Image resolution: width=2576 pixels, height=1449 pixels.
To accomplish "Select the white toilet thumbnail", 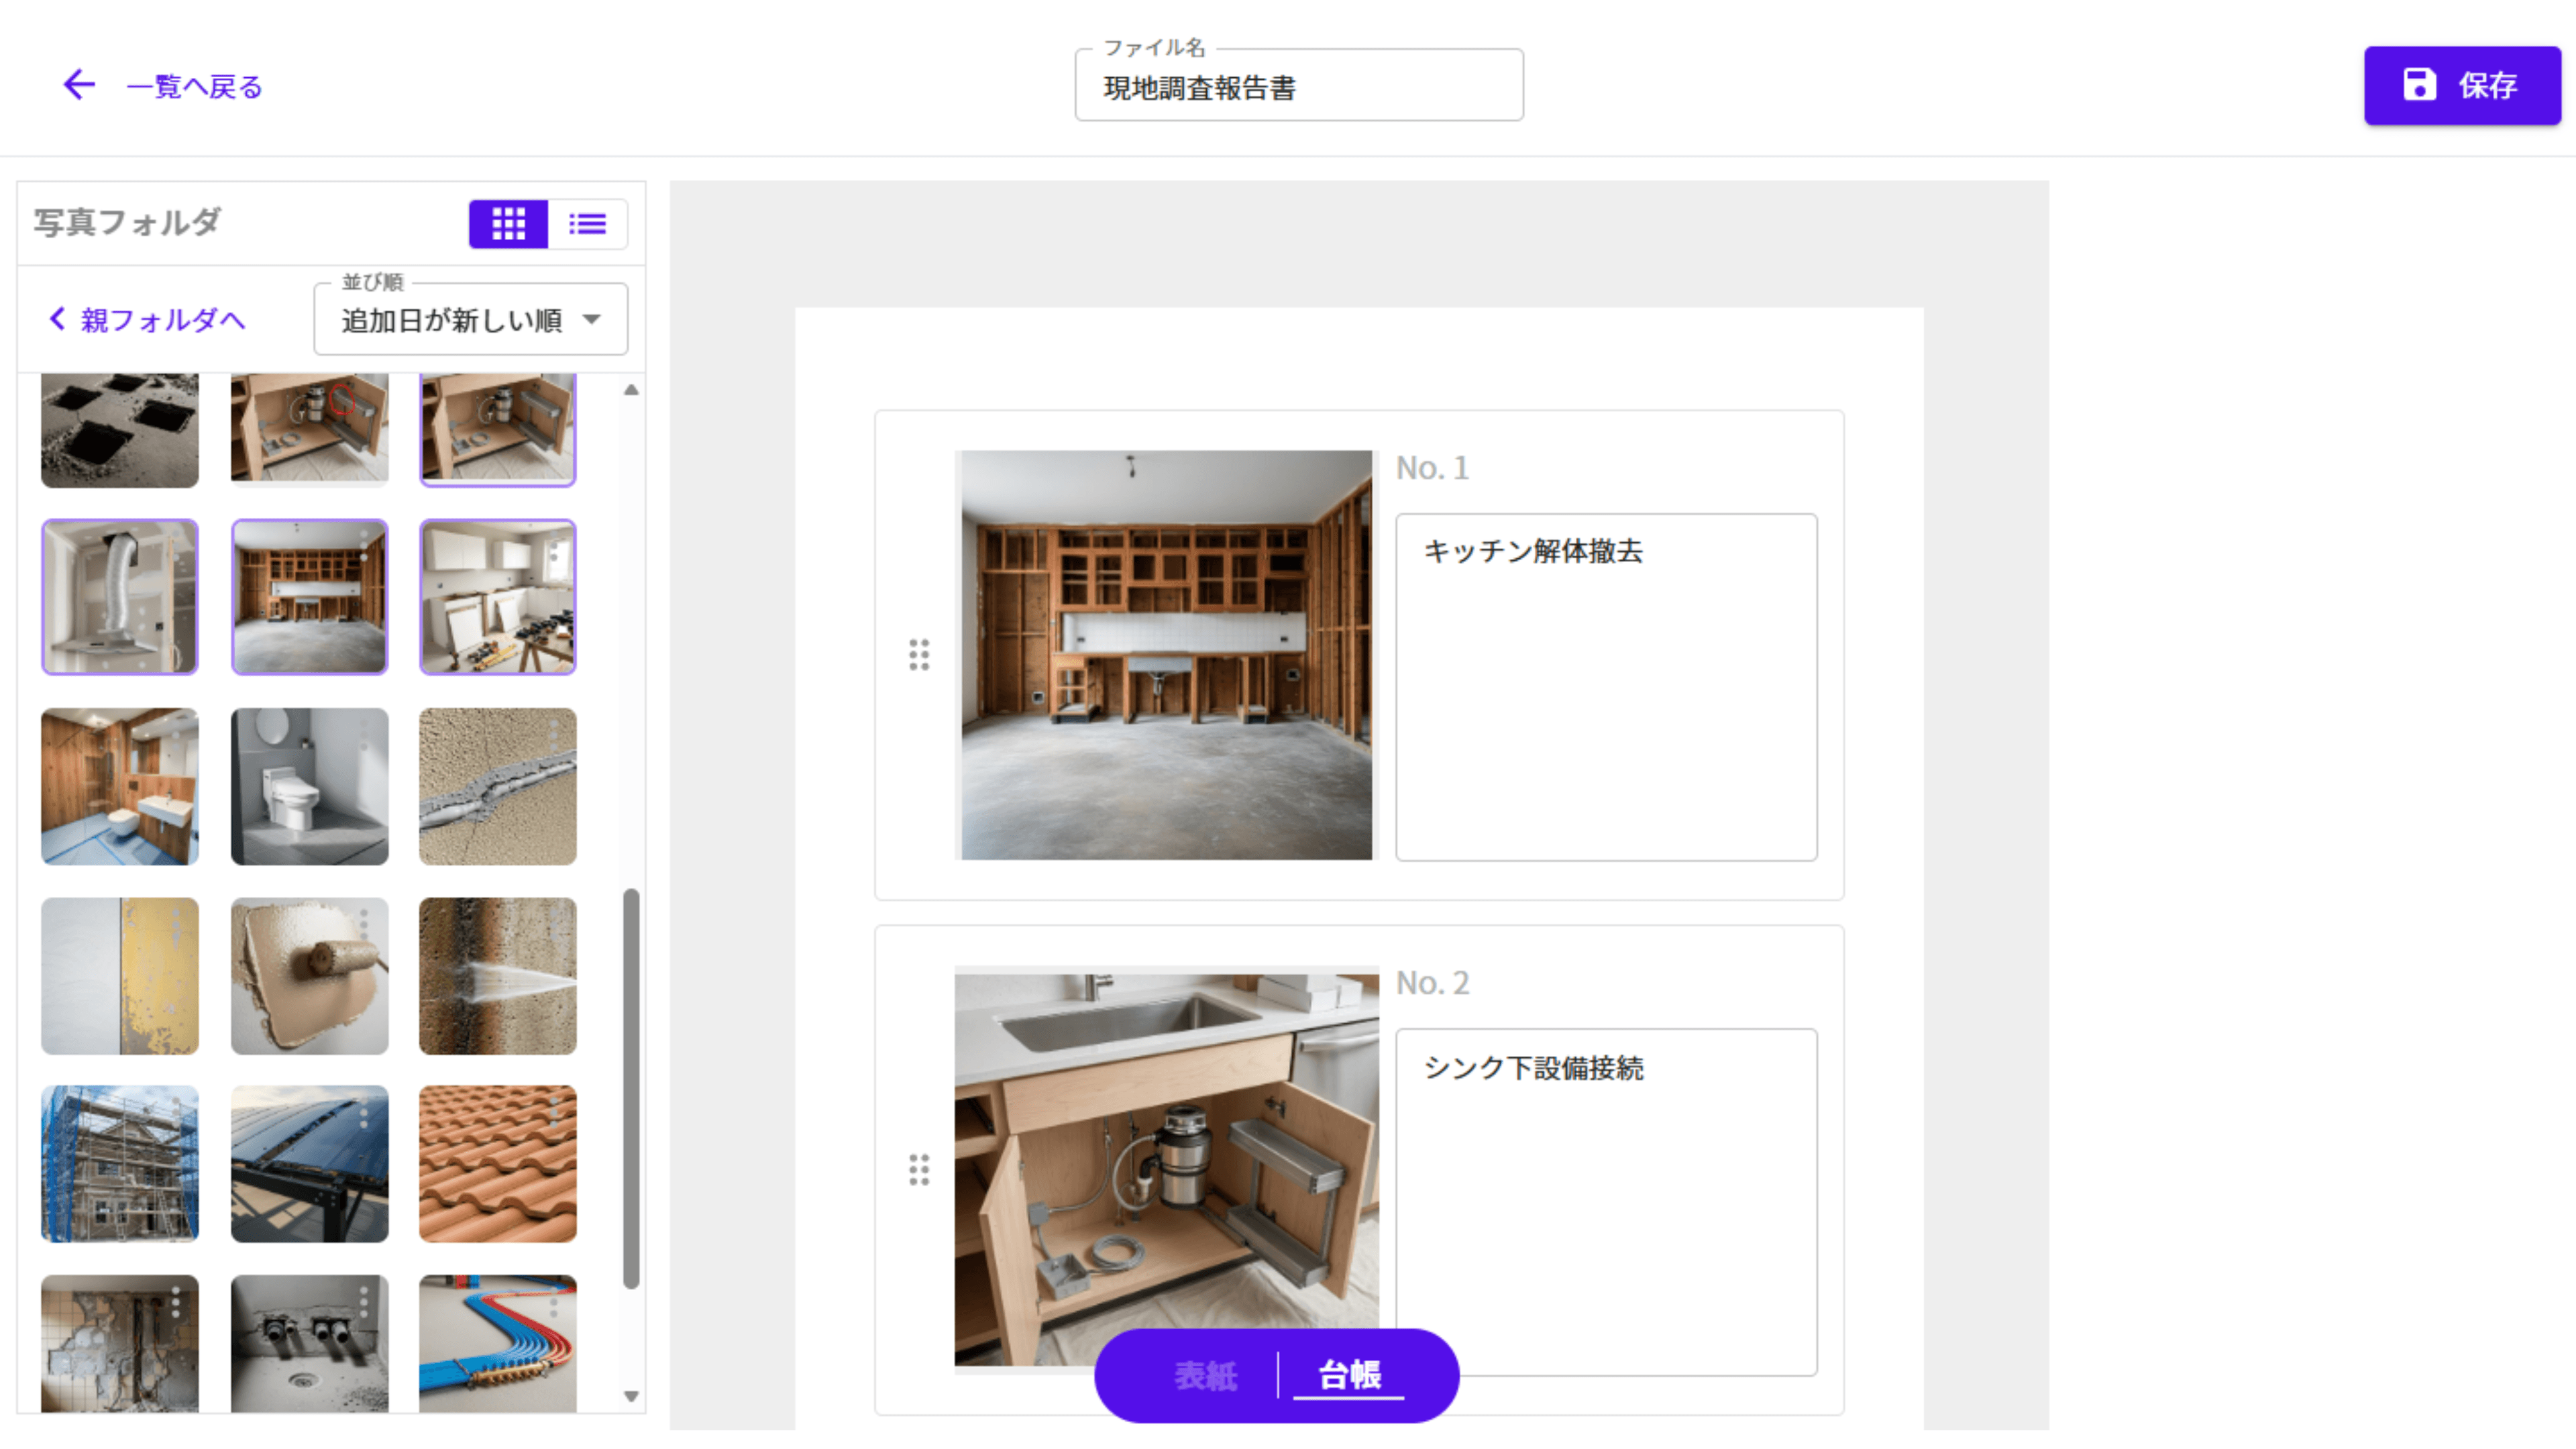I will (309, 786).
